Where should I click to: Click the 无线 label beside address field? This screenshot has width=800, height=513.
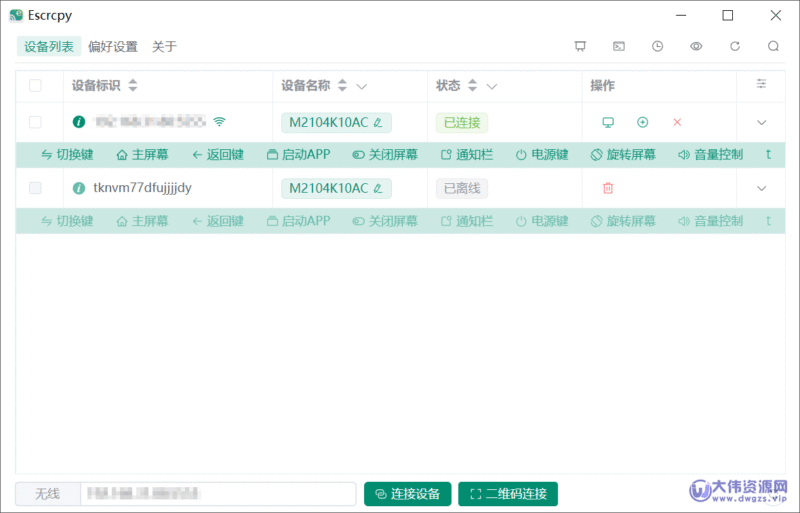click(47, 494)
